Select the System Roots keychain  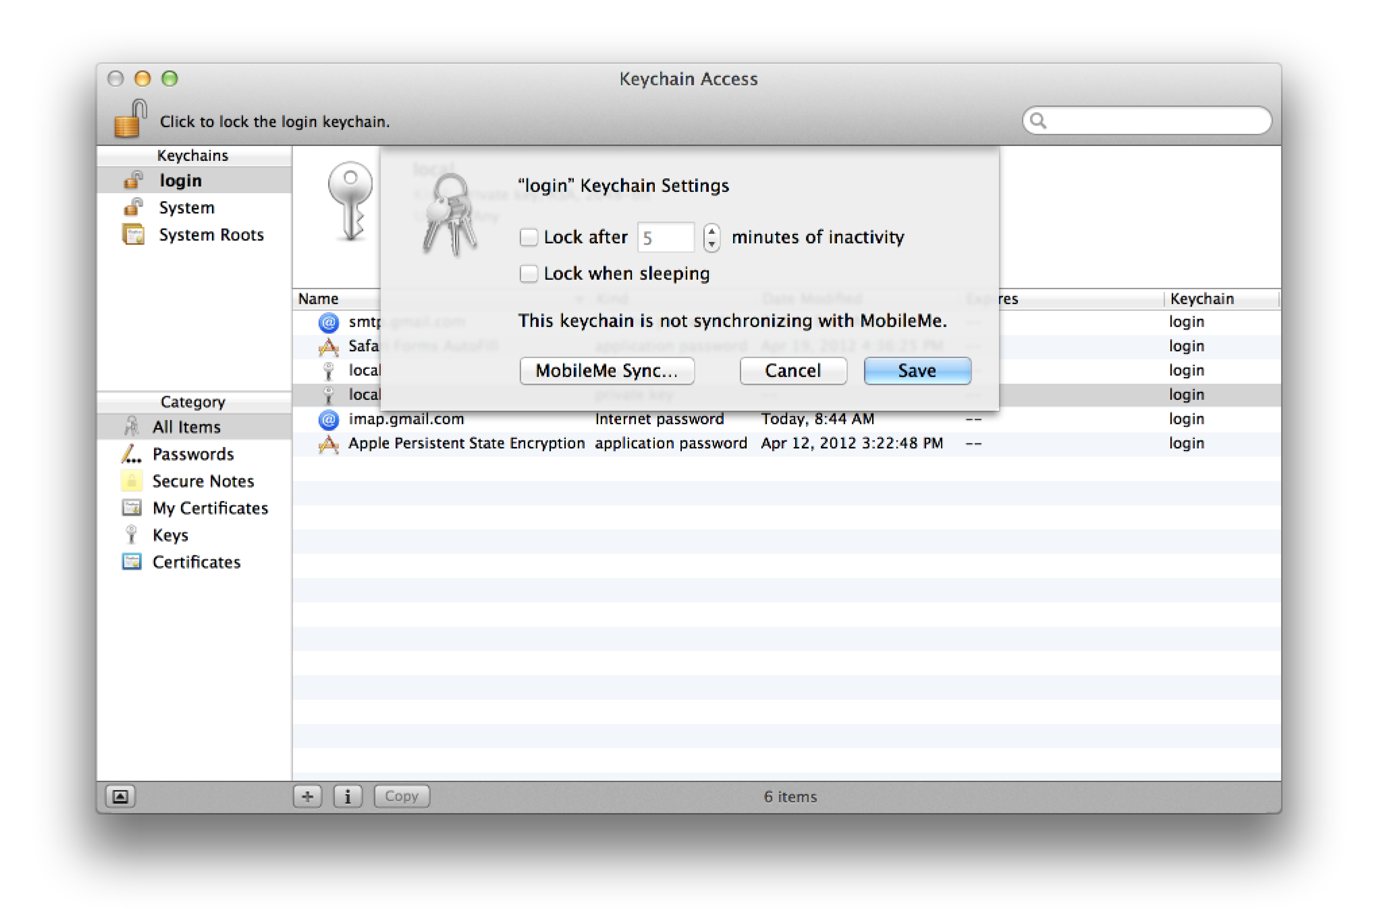211,234
